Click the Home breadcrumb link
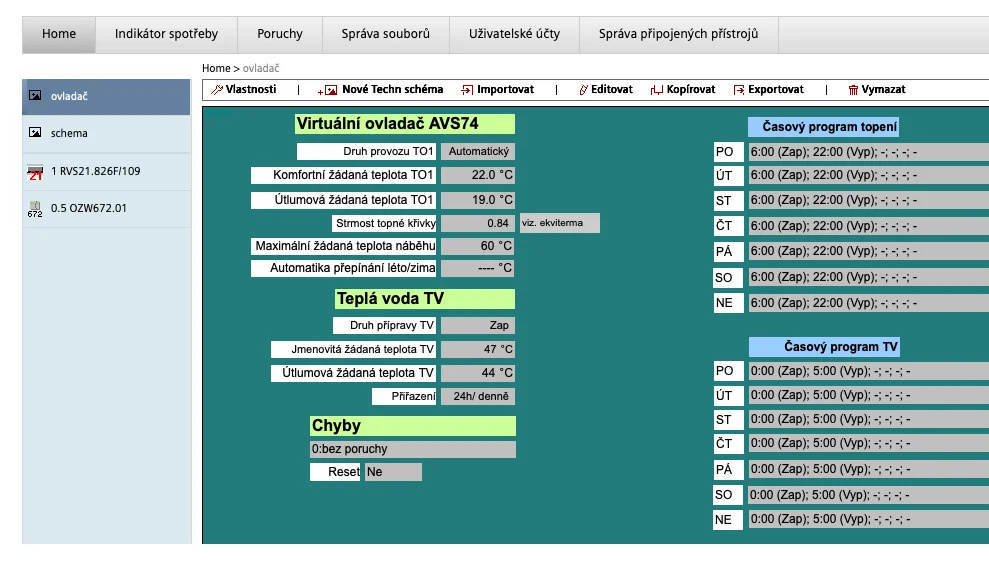Screen dimensions: 989x572 216,68
